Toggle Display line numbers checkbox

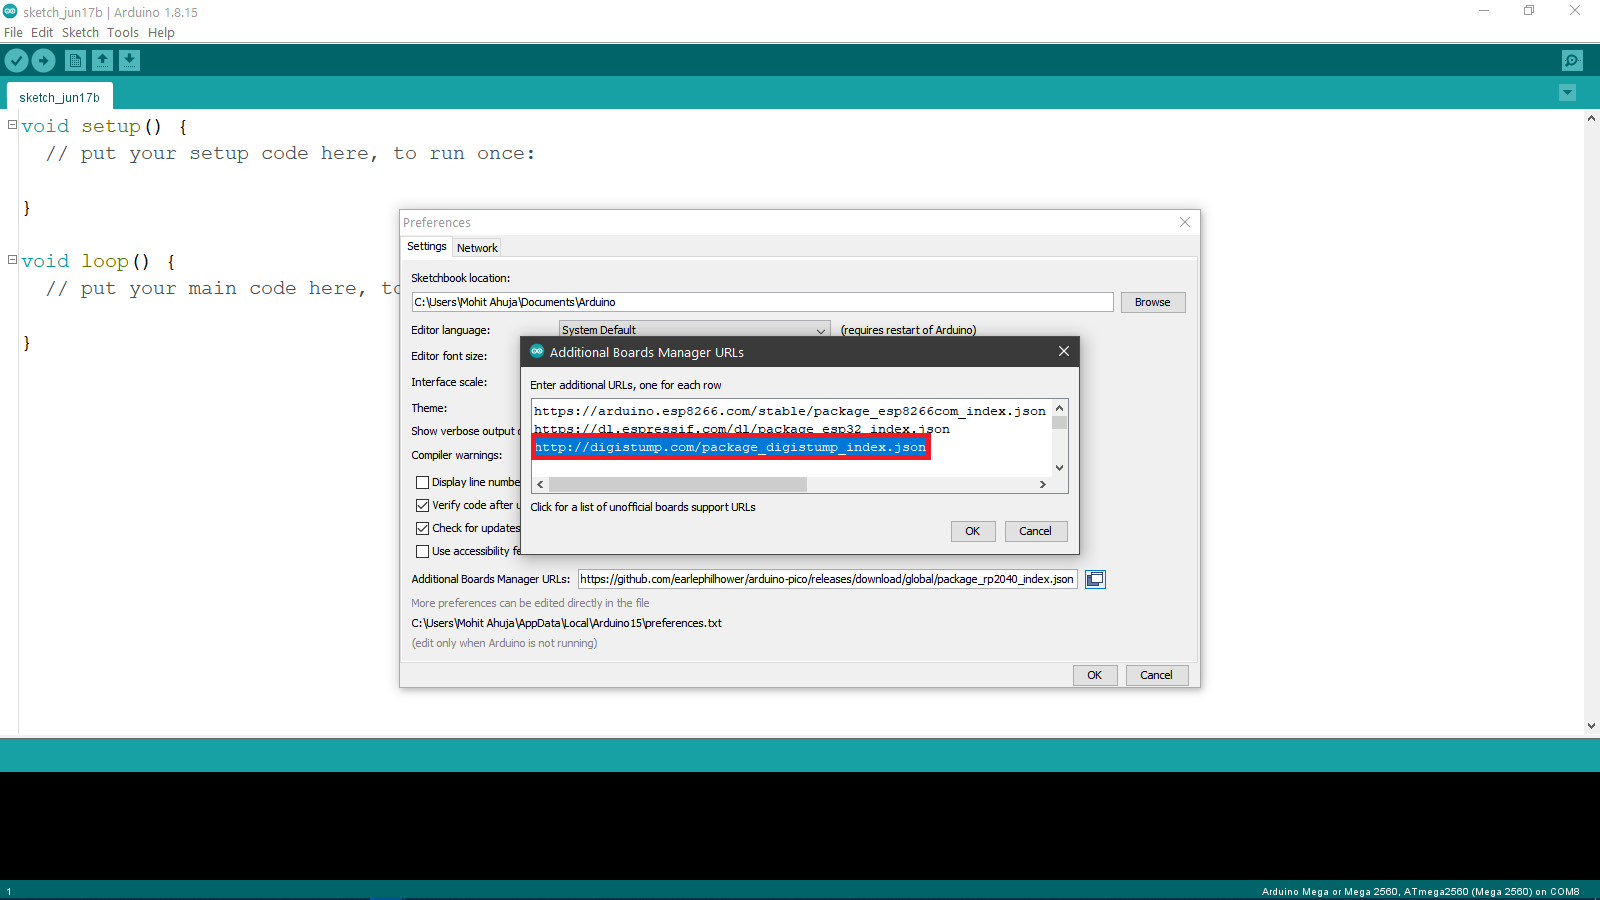point(422,482)
